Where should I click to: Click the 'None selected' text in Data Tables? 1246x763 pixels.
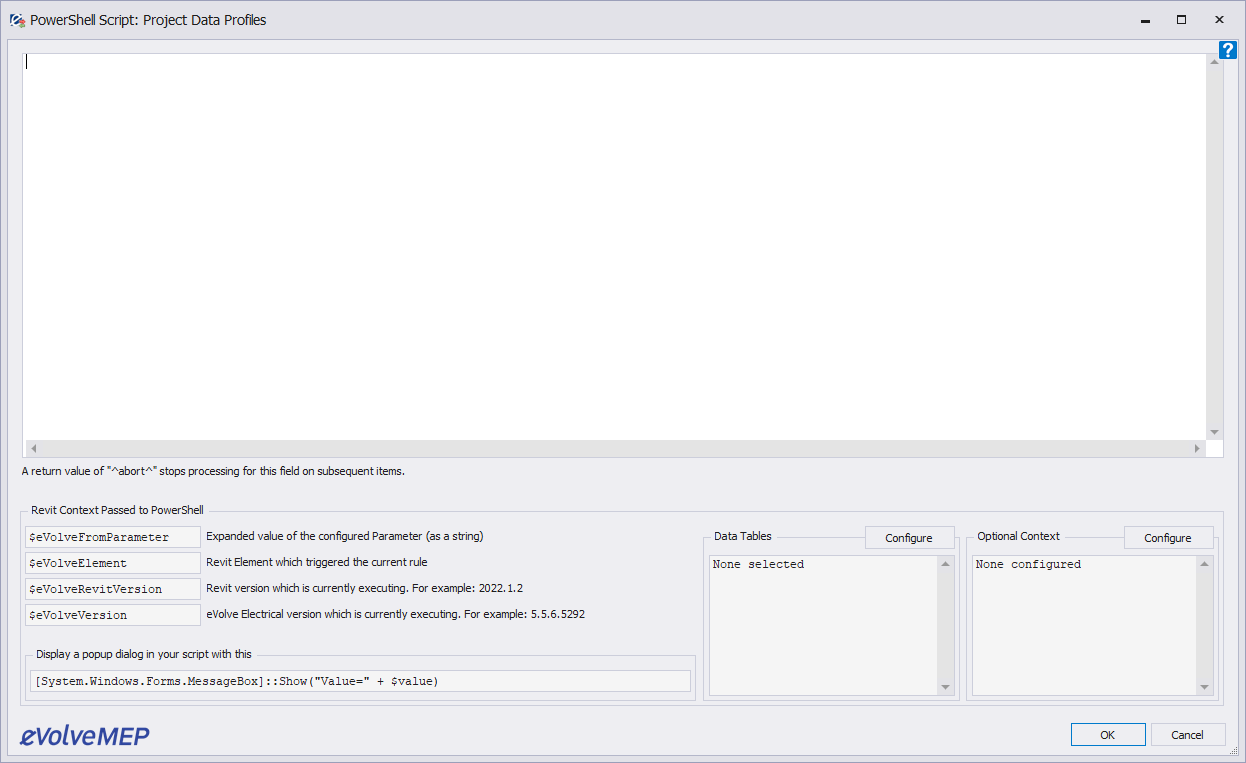tap(758, 564)
